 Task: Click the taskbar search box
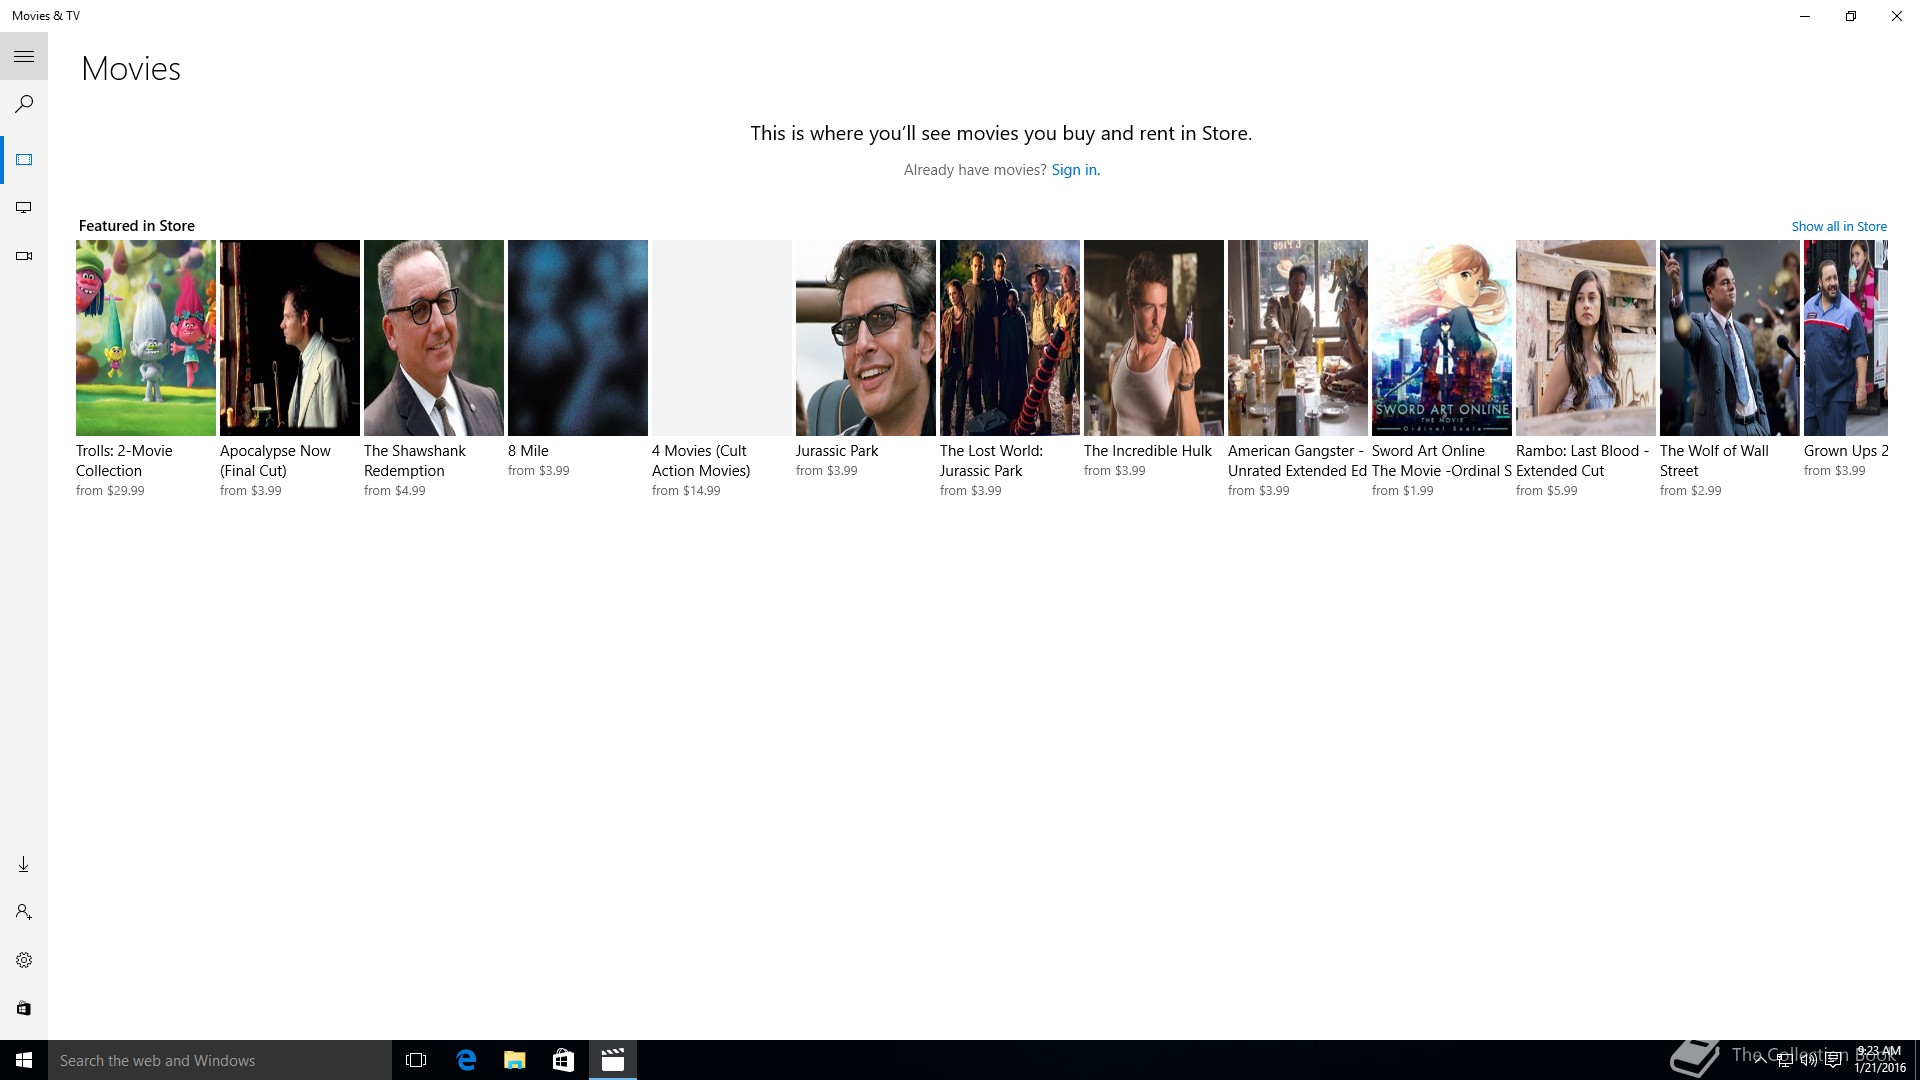click(x=220, y=1060)
